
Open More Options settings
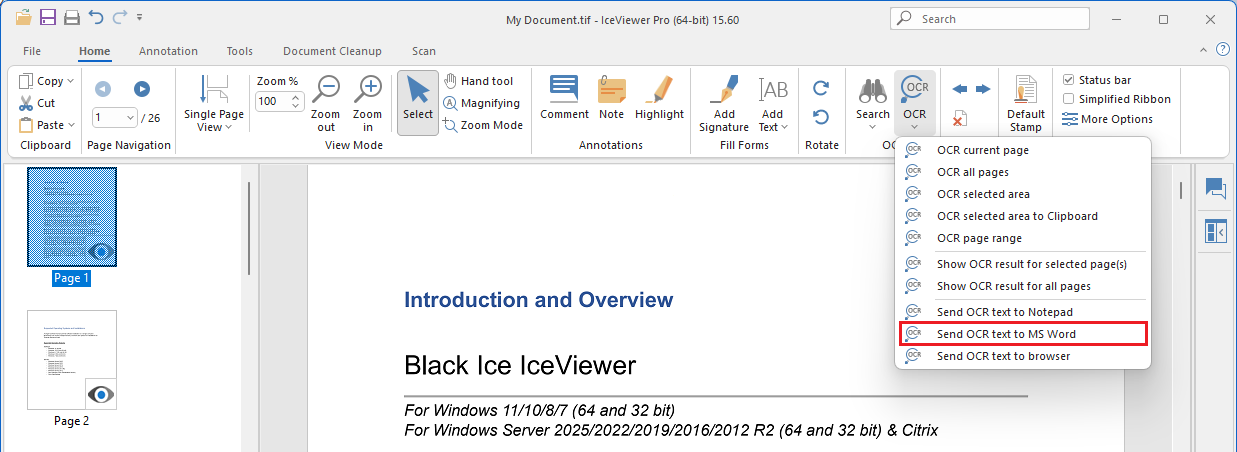click(x=1107, y=119)
